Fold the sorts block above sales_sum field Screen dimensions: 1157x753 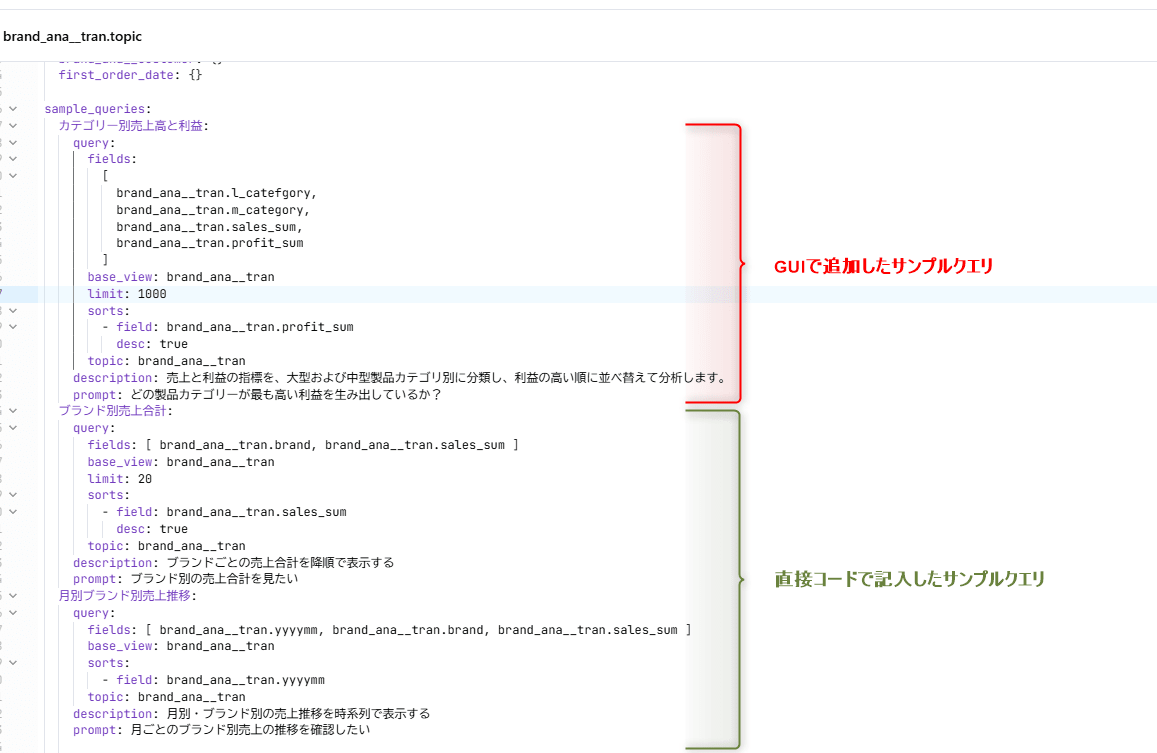point(13,495)
